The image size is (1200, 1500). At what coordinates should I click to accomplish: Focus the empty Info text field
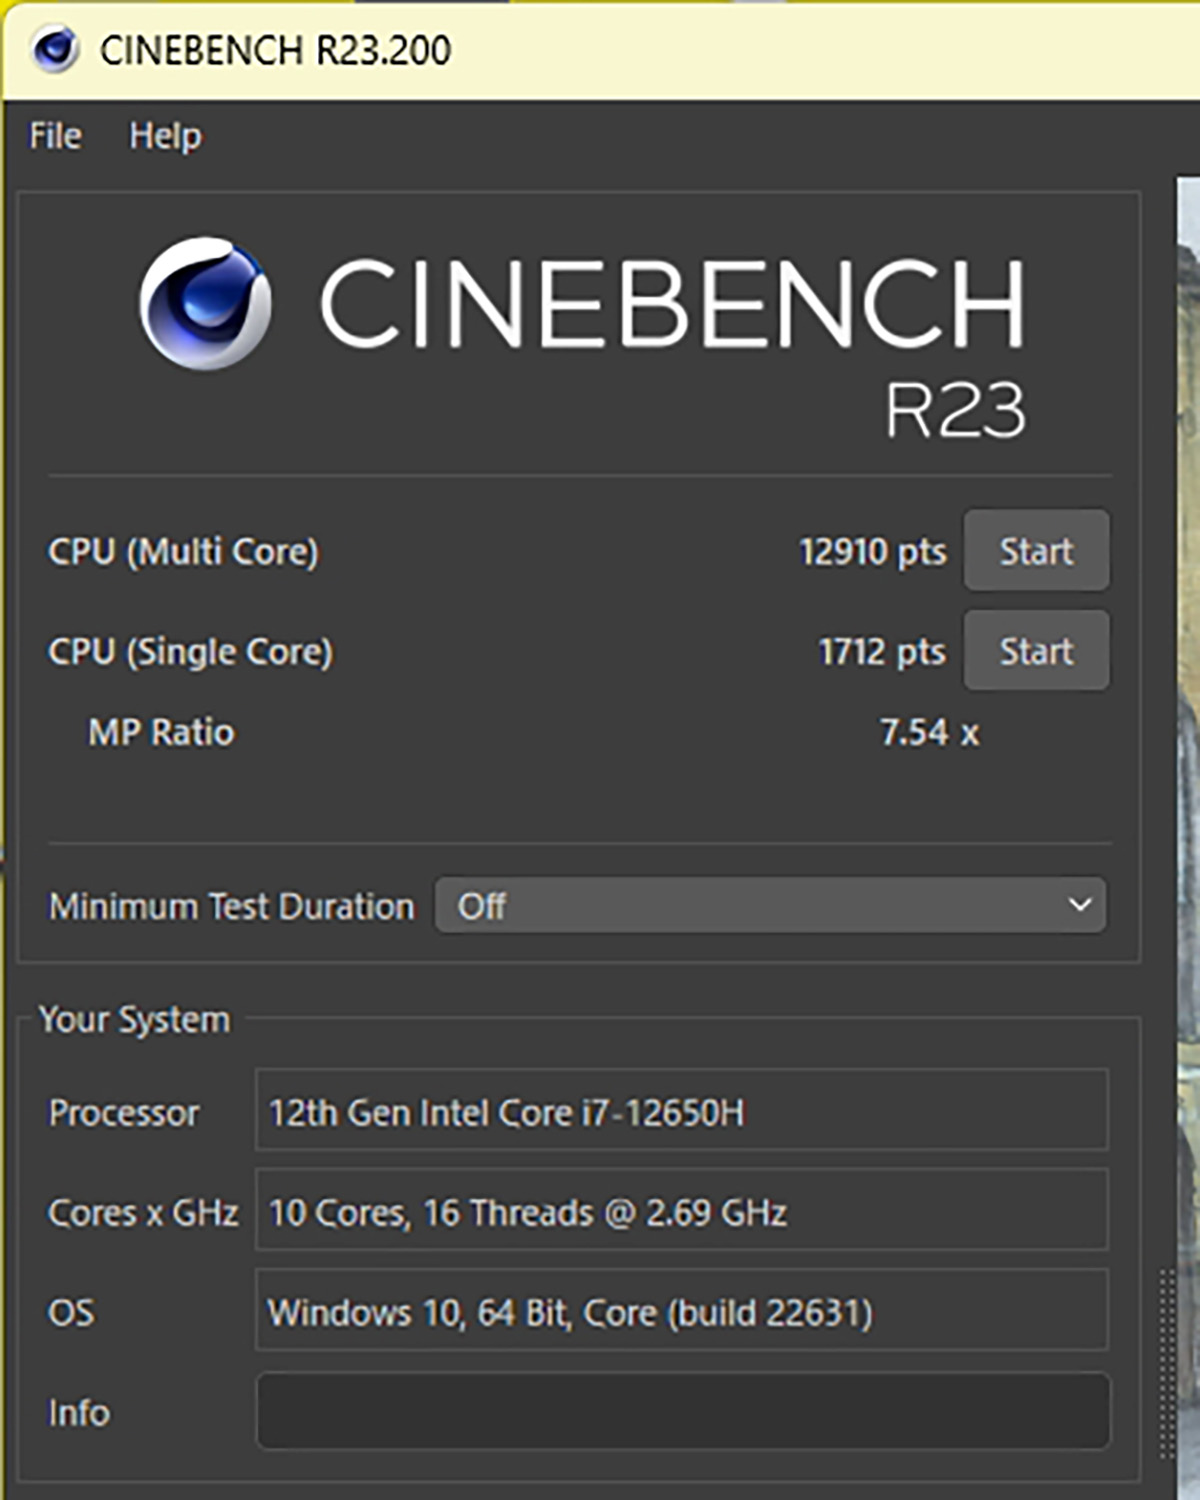tap(683, 1412)
